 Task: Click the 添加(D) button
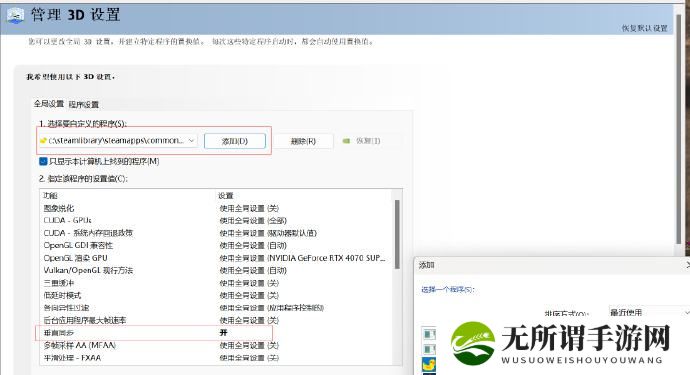[235, 141]
